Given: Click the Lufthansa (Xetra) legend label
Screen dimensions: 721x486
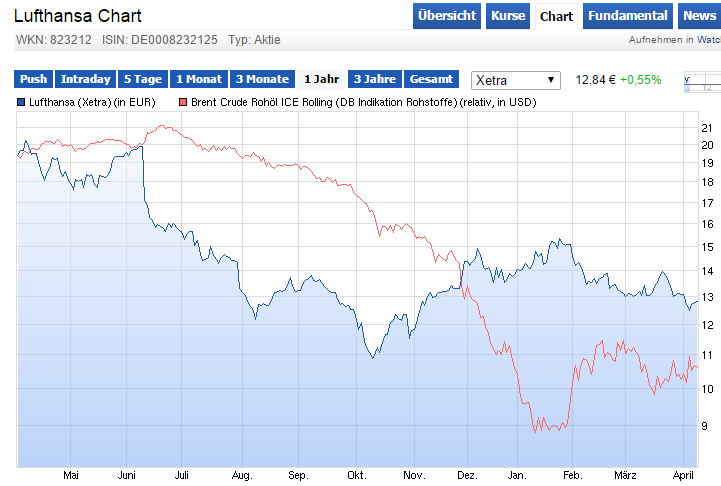Looking at the screenshot, I should [92, 102].
